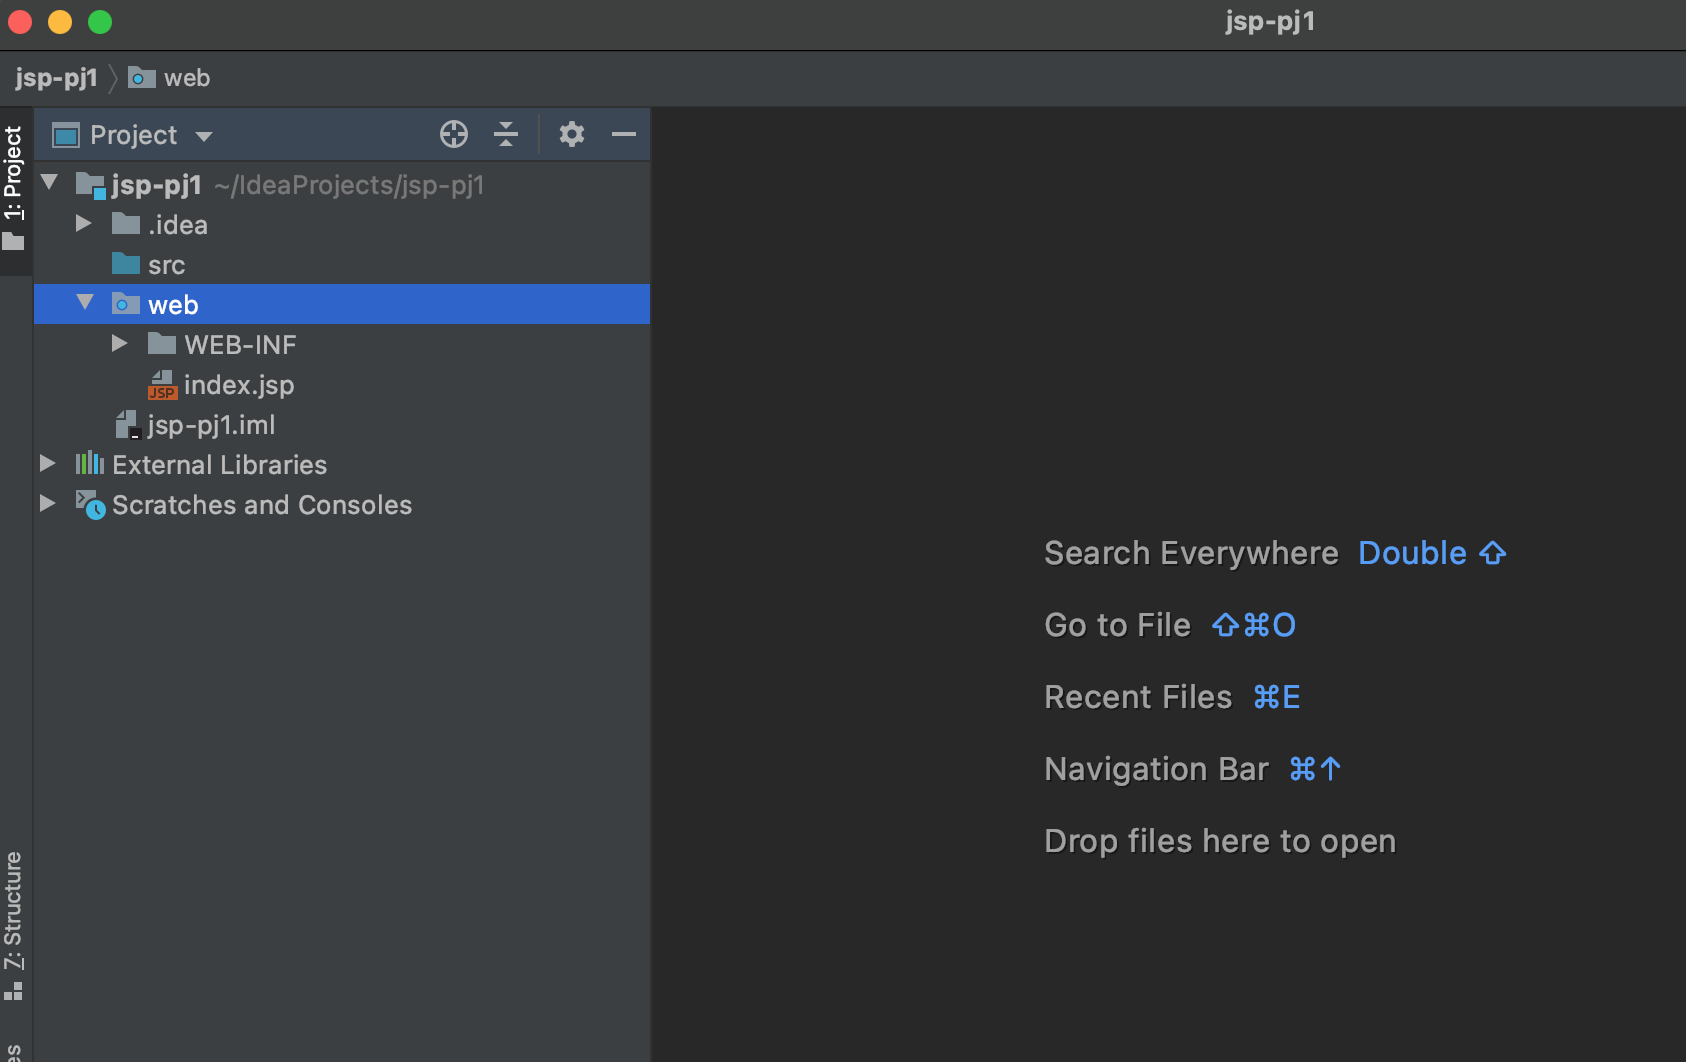
Task: Select External Libraries row
Action: (x=342, y=465)
